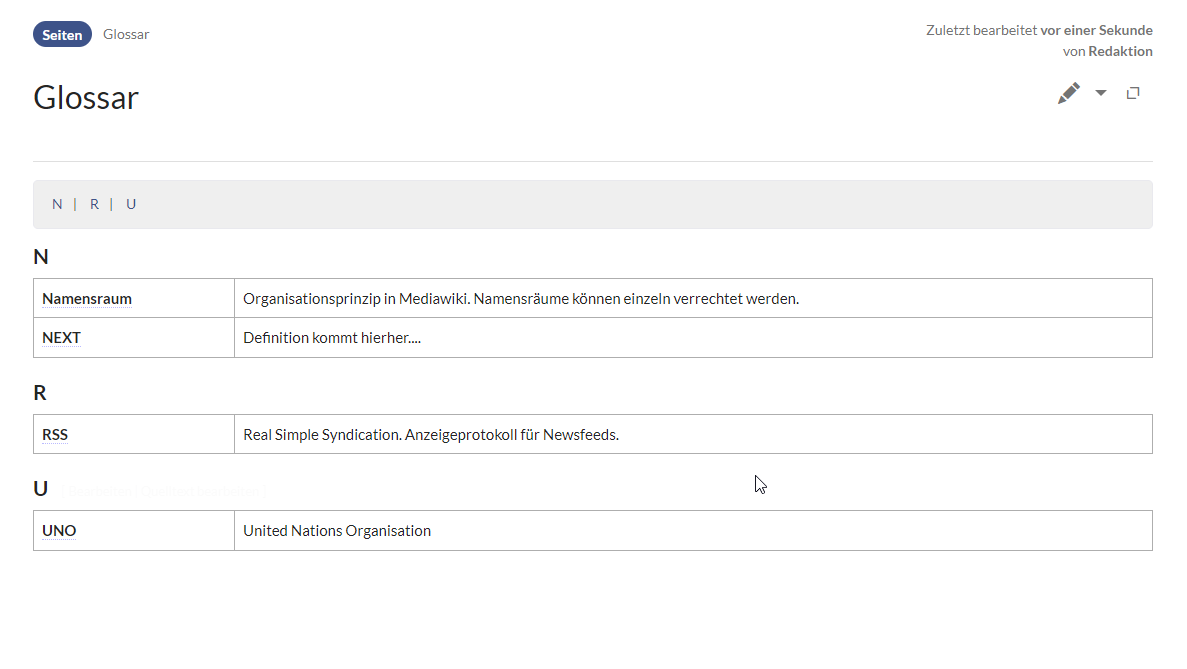Viewport: 1187px width, 669px height.
Task: Click the 'vor einer Sekunde' timestamp
Action: click(x=1096, y=30)
